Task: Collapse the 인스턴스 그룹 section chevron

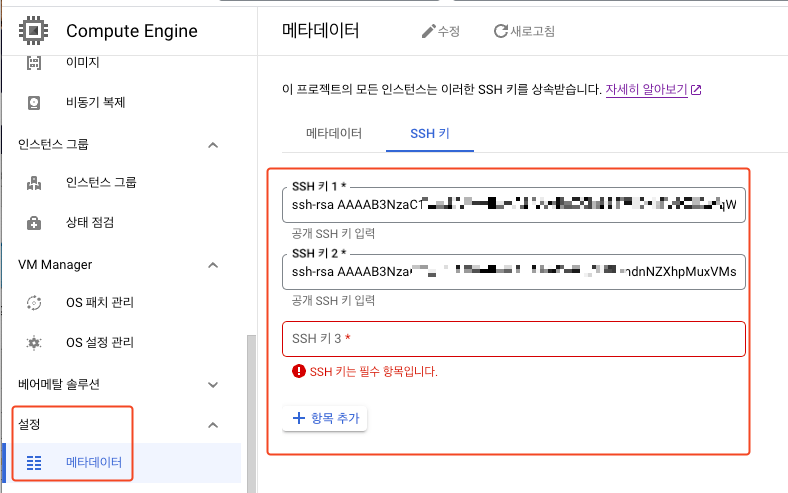Action: 213,145
